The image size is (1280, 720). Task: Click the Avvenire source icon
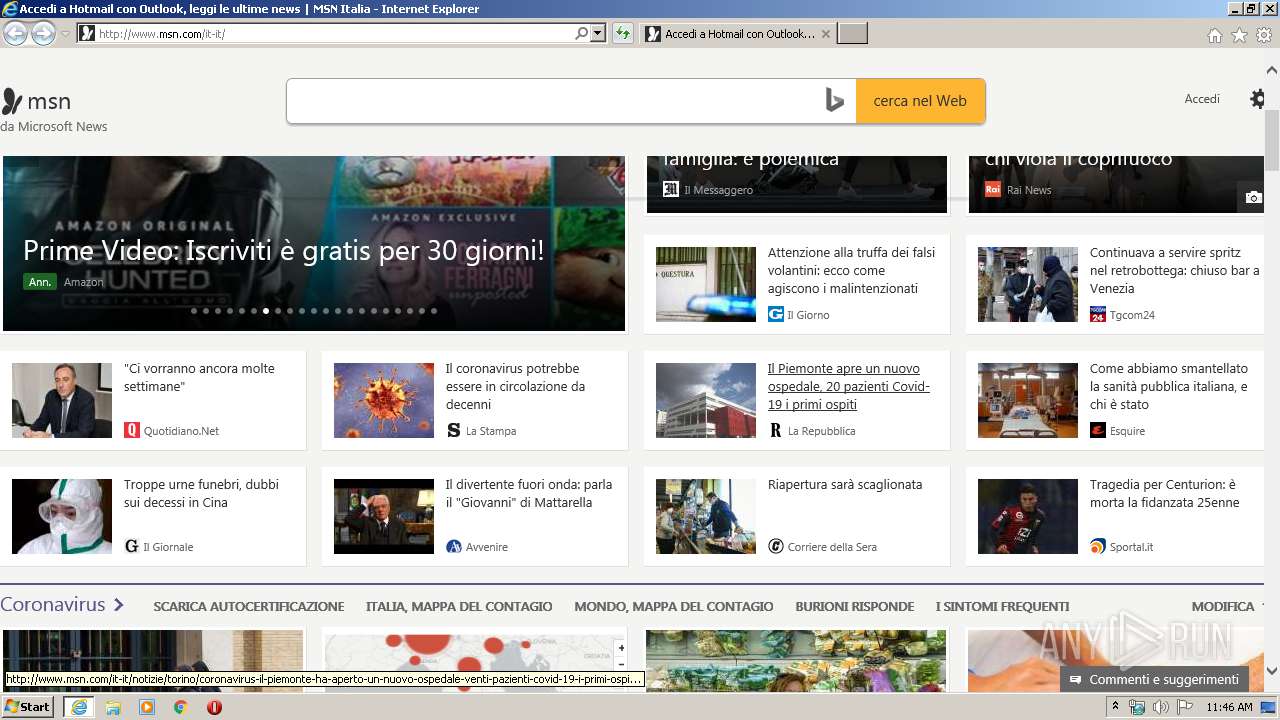coord(454,546)
